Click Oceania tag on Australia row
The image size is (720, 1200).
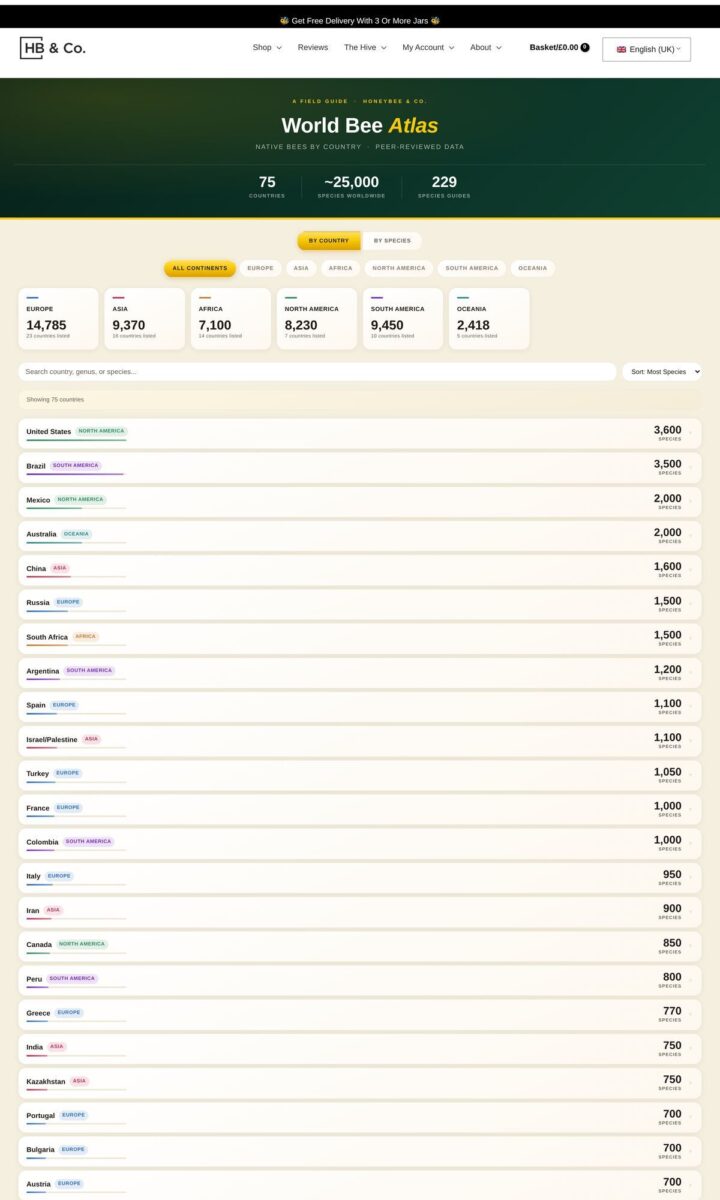click(x=76, y=534)
